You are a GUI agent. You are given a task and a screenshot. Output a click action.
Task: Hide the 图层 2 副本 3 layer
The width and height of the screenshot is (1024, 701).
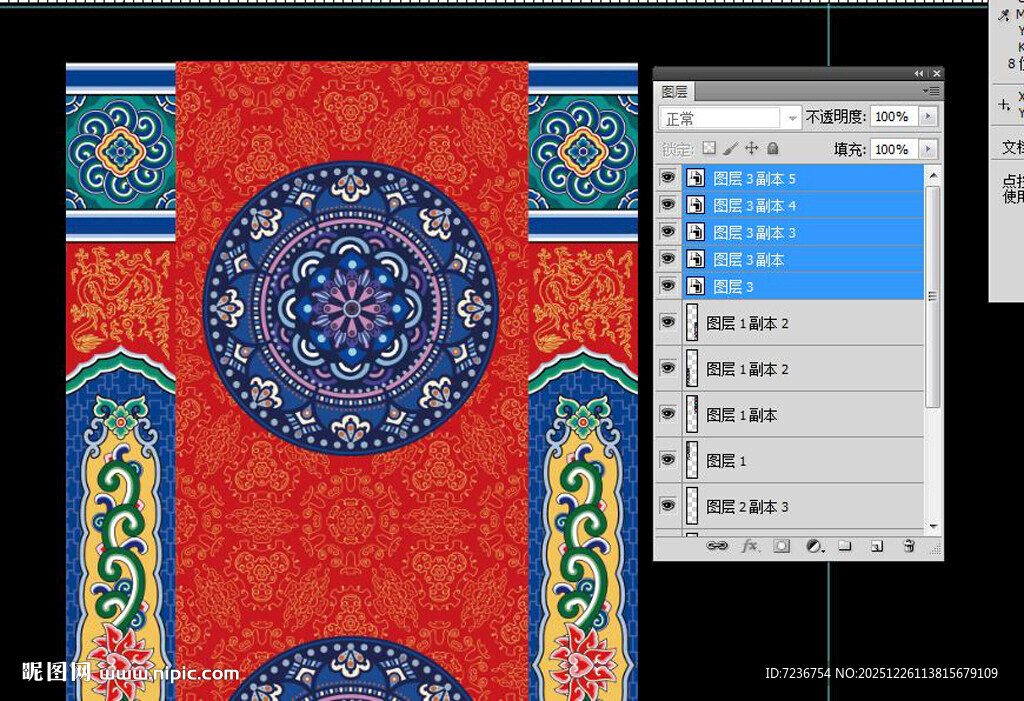[668, 506]
